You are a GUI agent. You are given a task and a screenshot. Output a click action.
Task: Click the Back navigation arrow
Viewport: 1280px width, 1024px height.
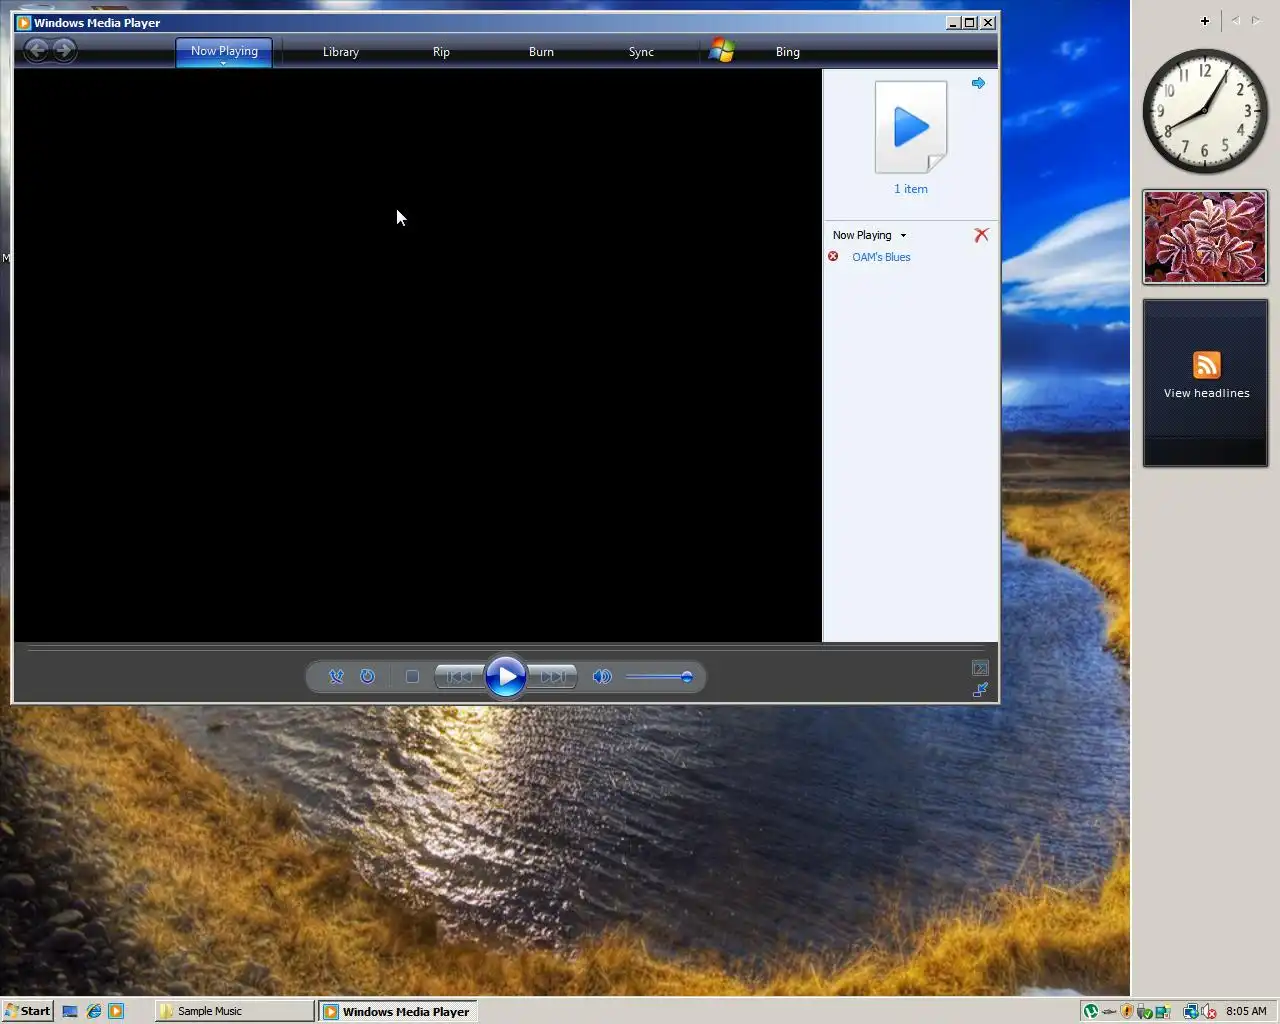[36, 50]
